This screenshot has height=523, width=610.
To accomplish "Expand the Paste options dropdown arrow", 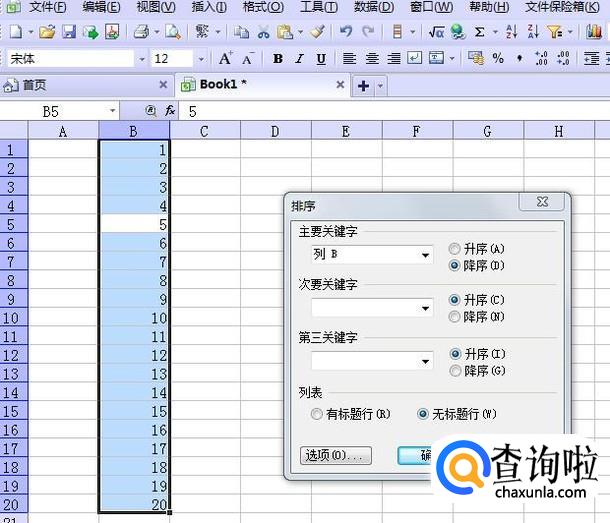I will [x=300, y=32].
